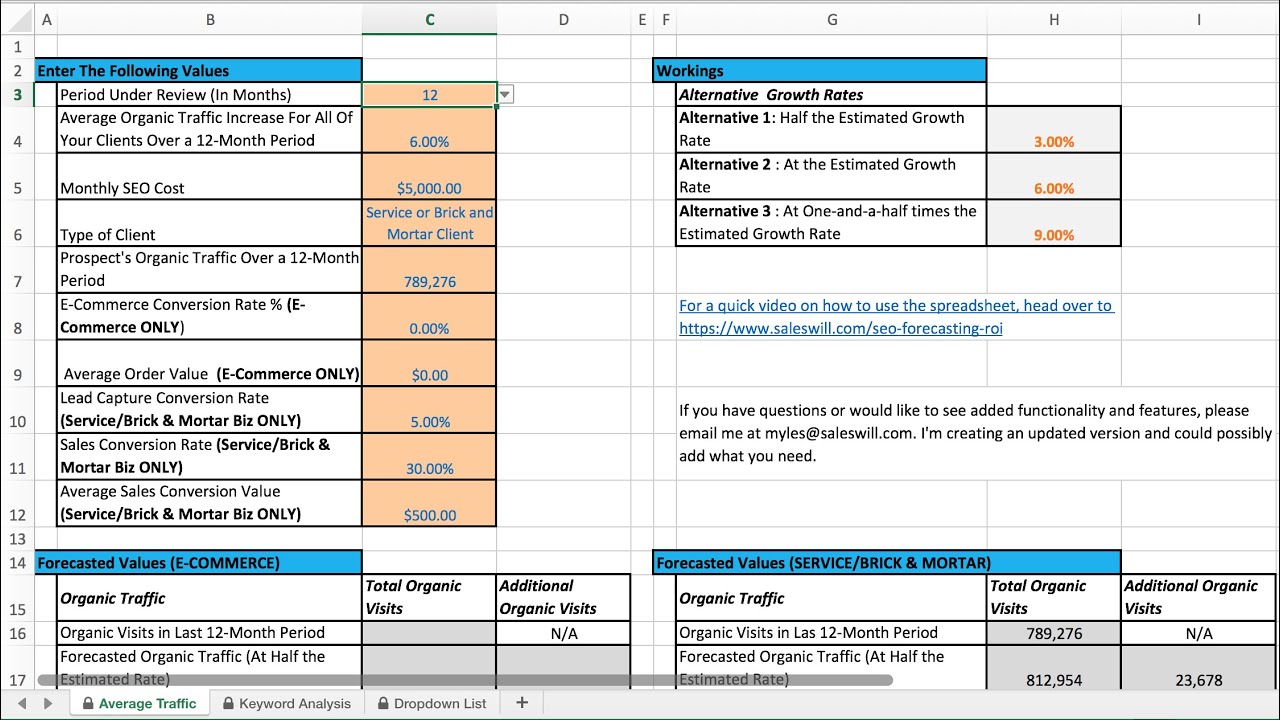Select the N/A cell in column I

tap(1199, 633)
